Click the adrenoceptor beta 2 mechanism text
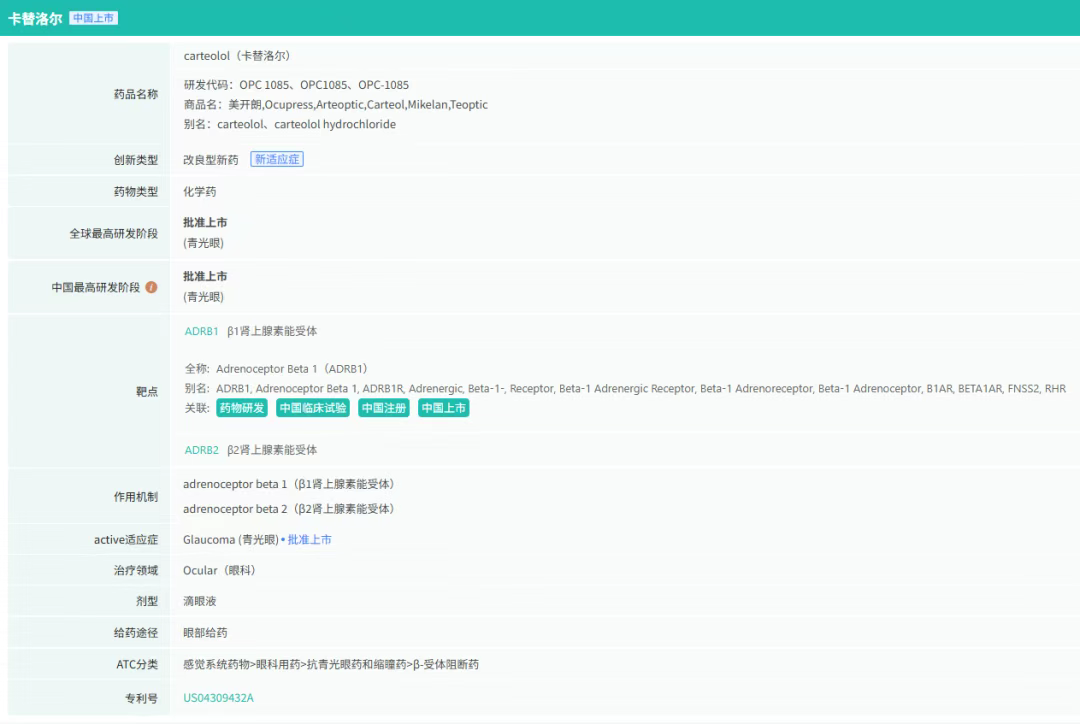 point(289,509)
